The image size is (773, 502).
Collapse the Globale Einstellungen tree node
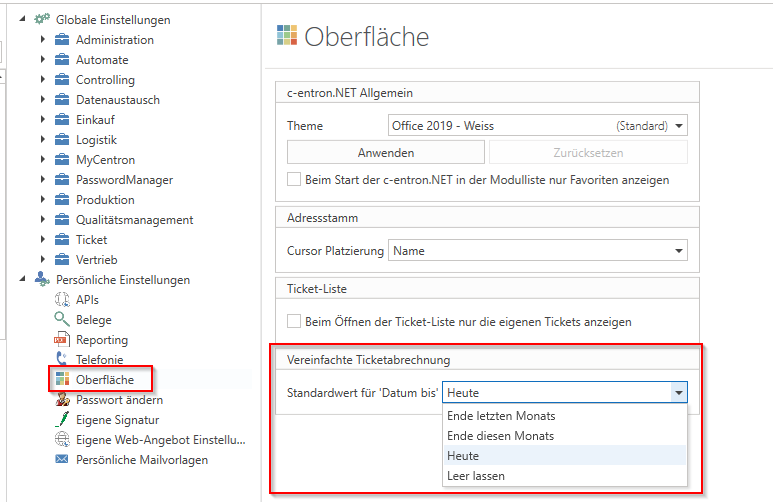point(23,20)
